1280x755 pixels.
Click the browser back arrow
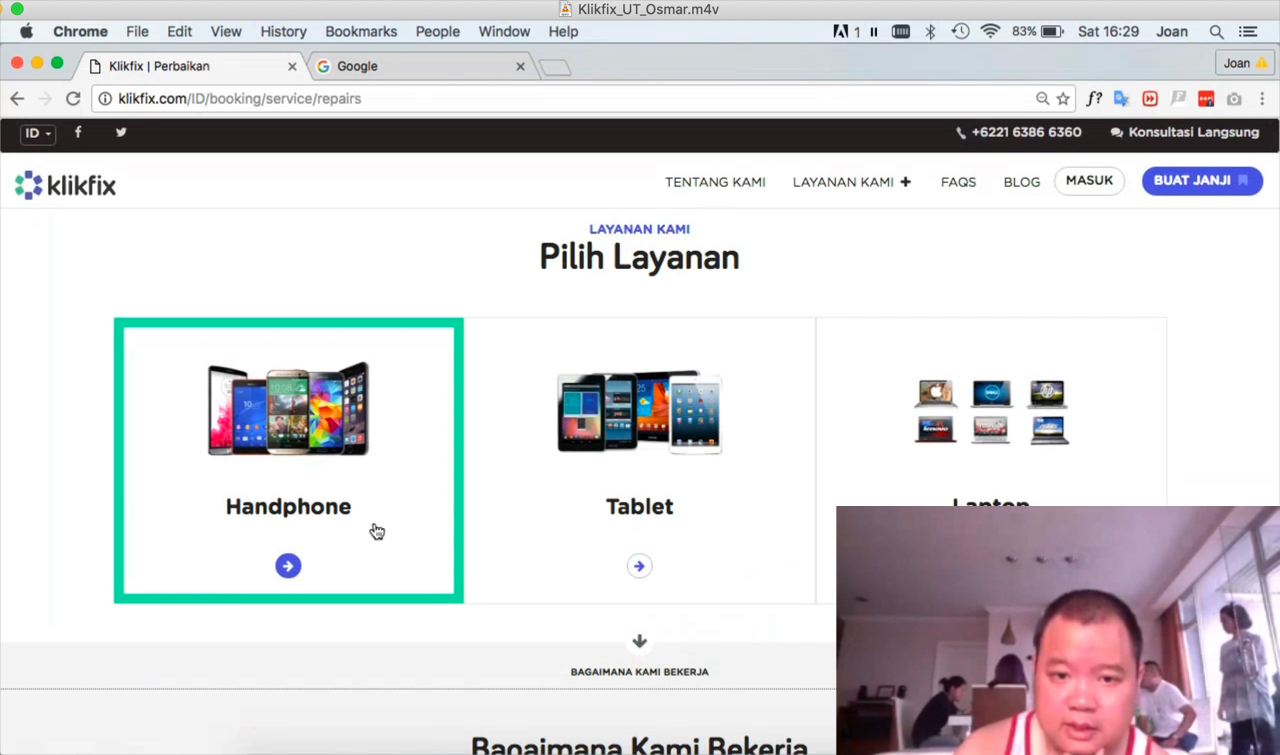click(17, 99)
